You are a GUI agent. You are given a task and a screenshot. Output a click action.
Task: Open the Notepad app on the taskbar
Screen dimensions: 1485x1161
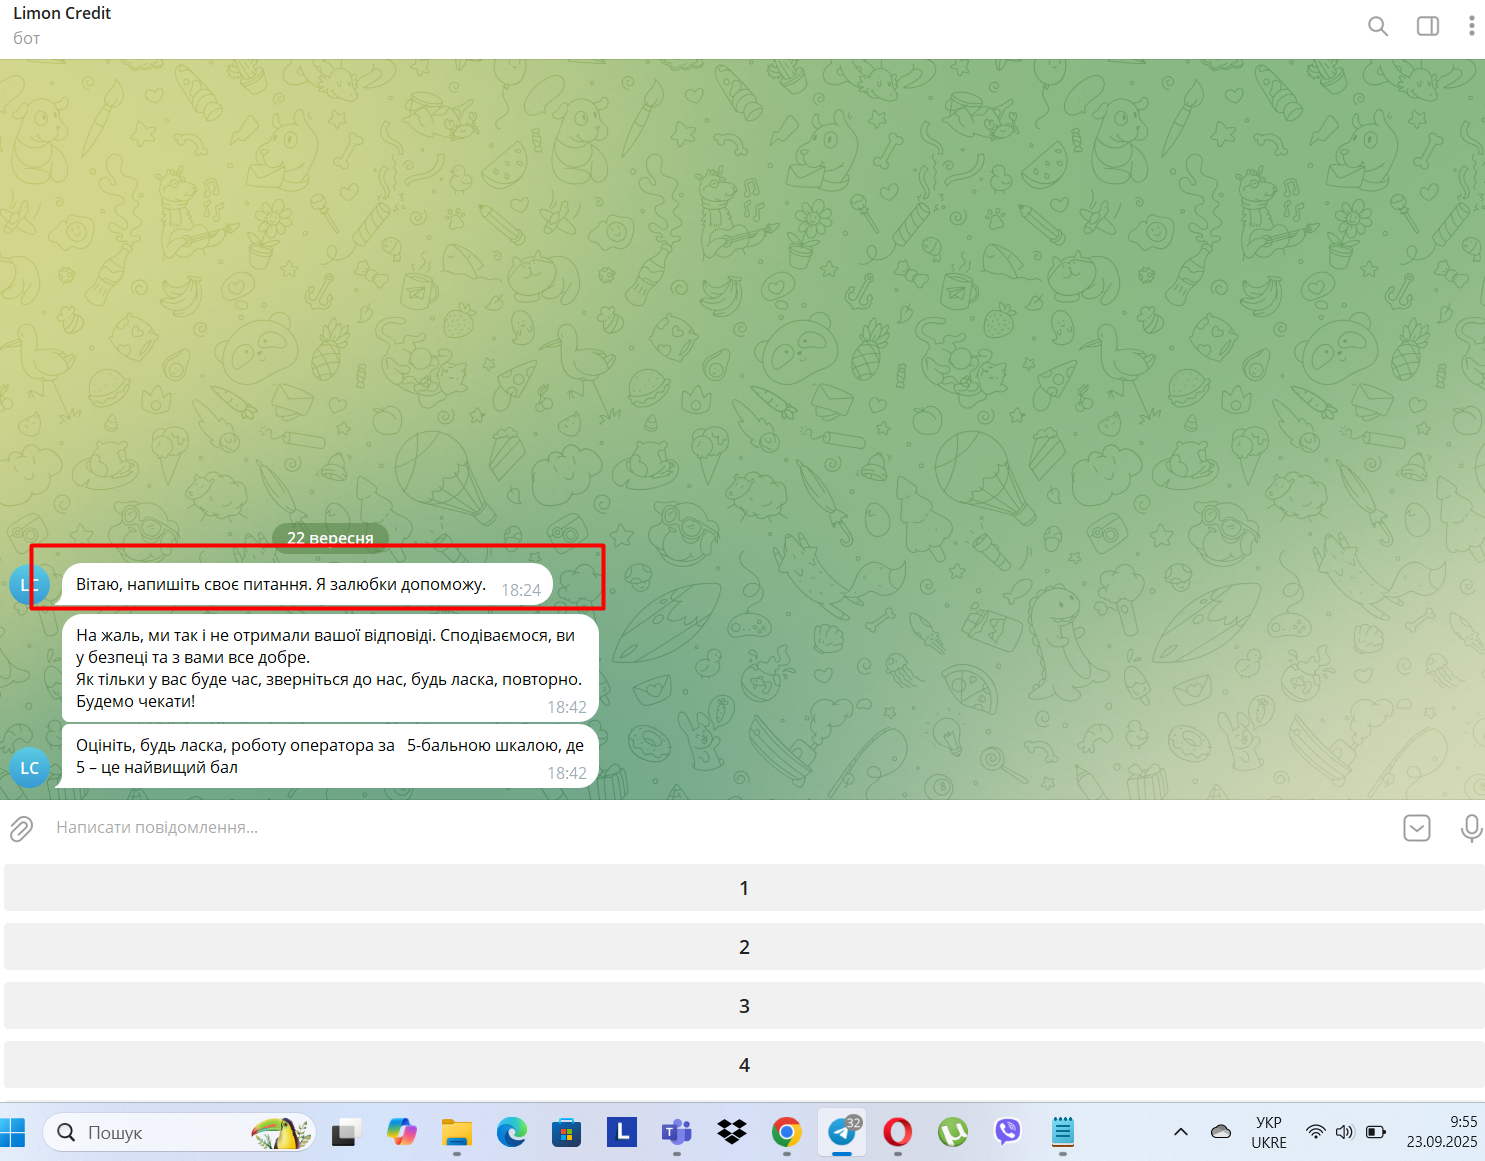coord(1063,1132)
